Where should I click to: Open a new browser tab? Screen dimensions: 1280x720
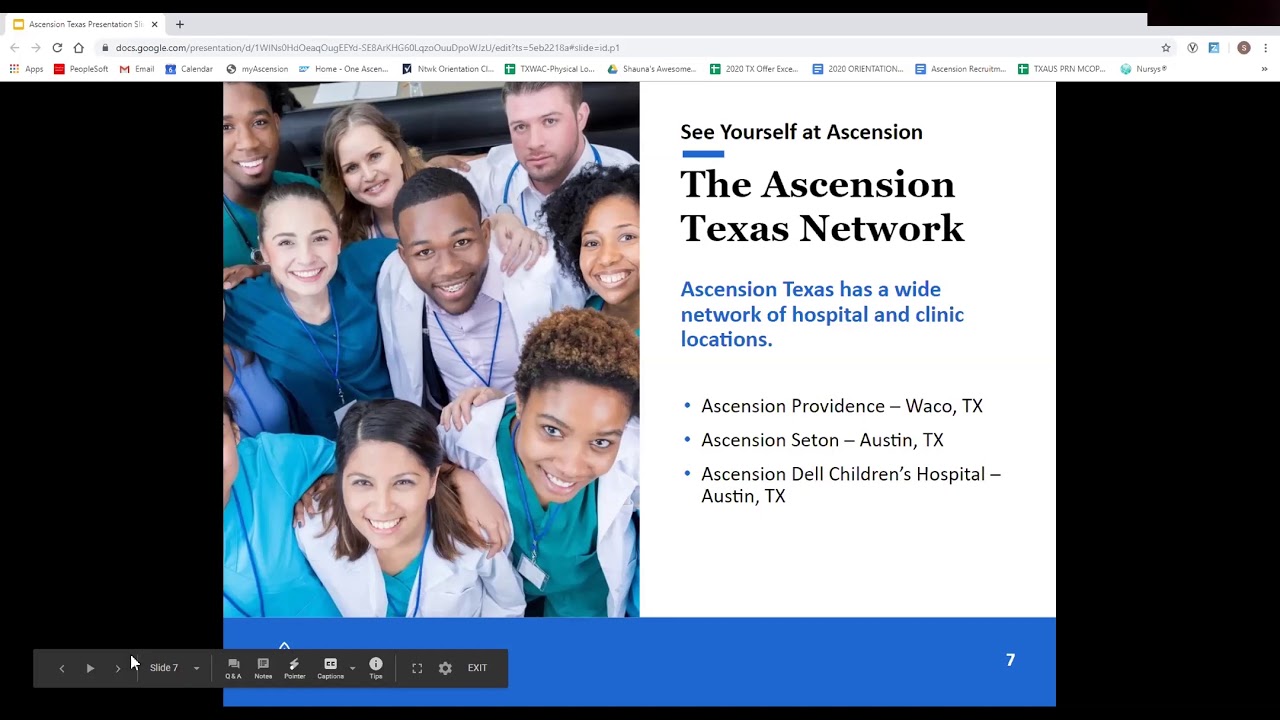pyautogui.click(x=180, y=24)
